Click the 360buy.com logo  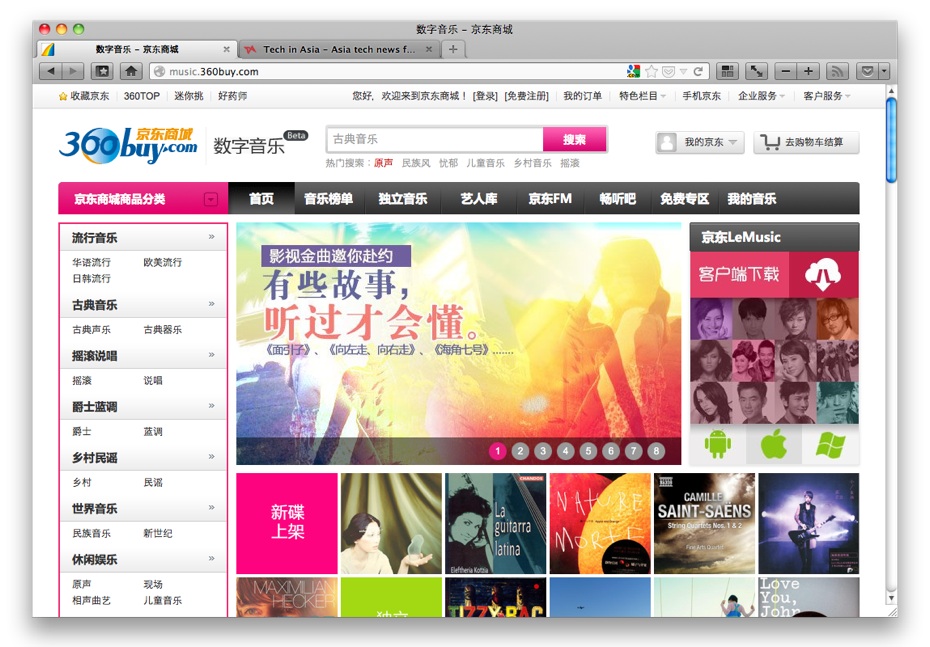click(x=129, y=145)
